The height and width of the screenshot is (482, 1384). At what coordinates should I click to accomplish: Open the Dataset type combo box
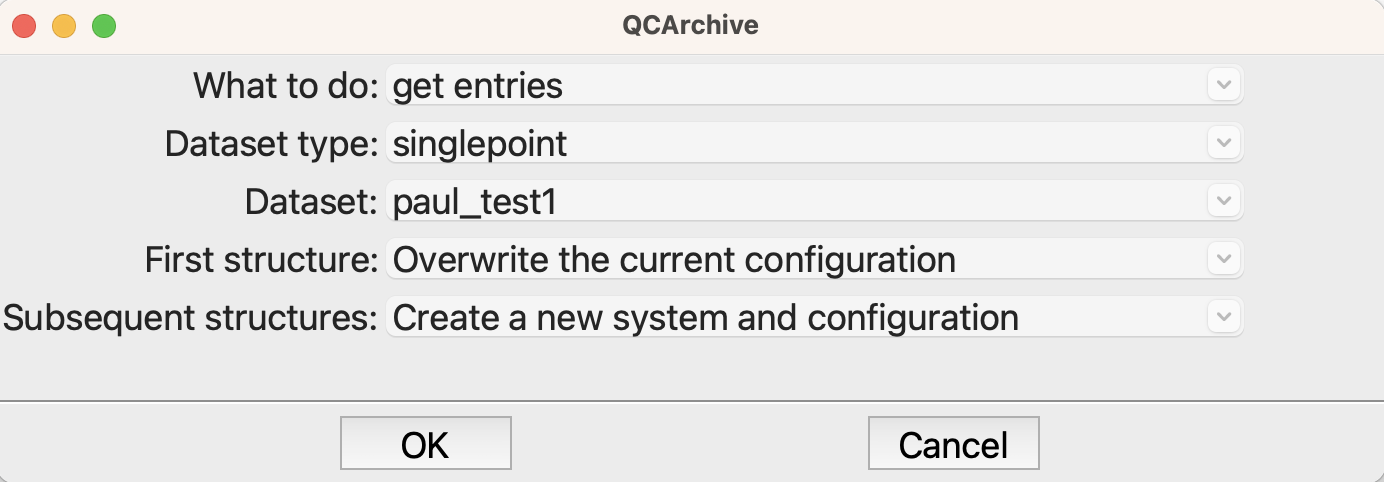pos(814,143)
